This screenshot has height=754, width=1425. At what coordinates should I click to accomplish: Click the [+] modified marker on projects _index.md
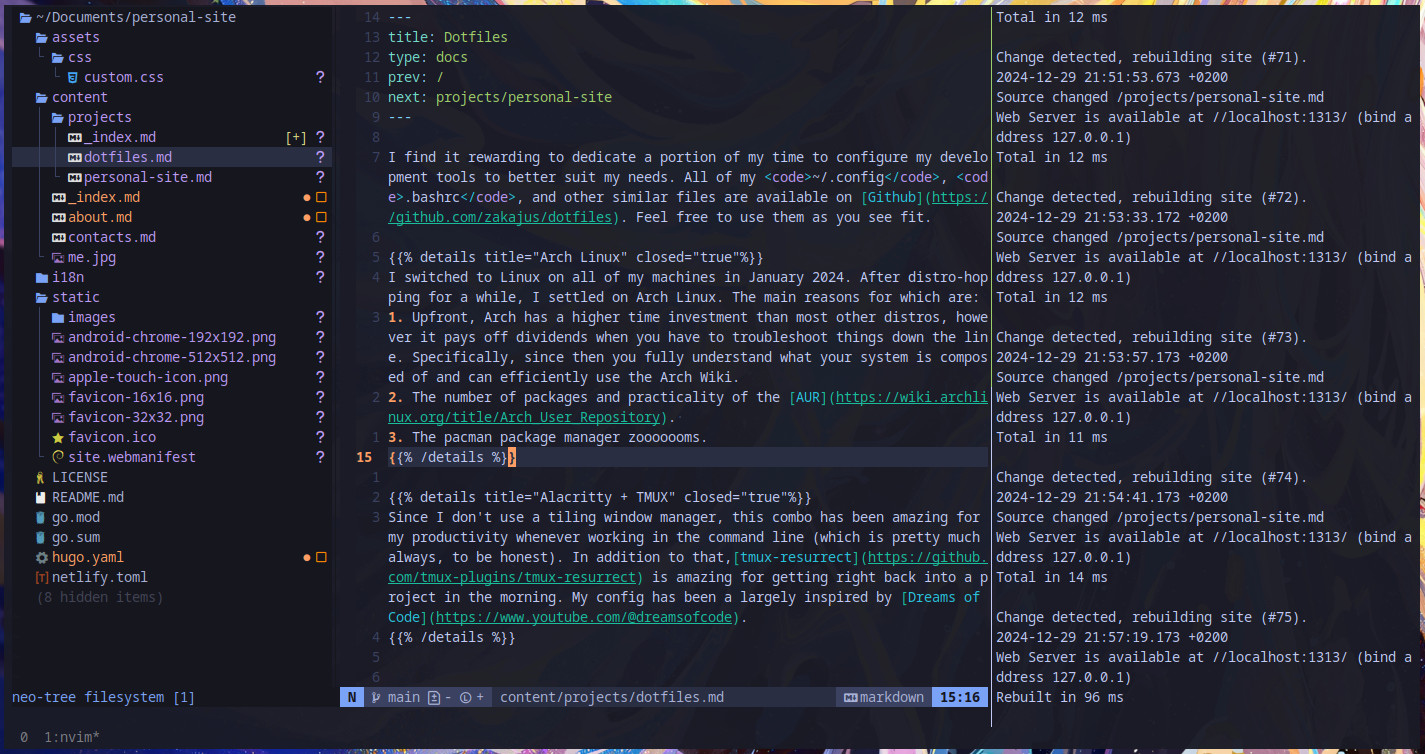(296, 137)
